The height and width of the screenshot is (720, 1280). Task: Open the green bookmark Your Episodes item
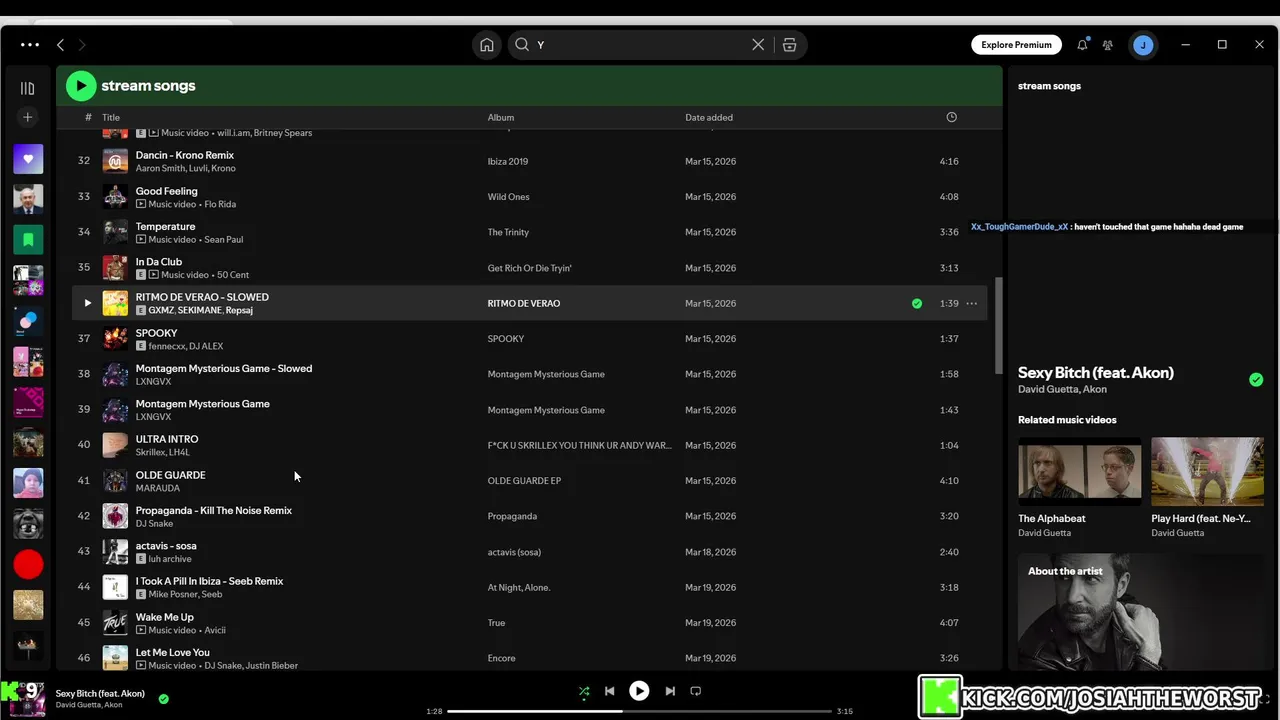(28, 239)
